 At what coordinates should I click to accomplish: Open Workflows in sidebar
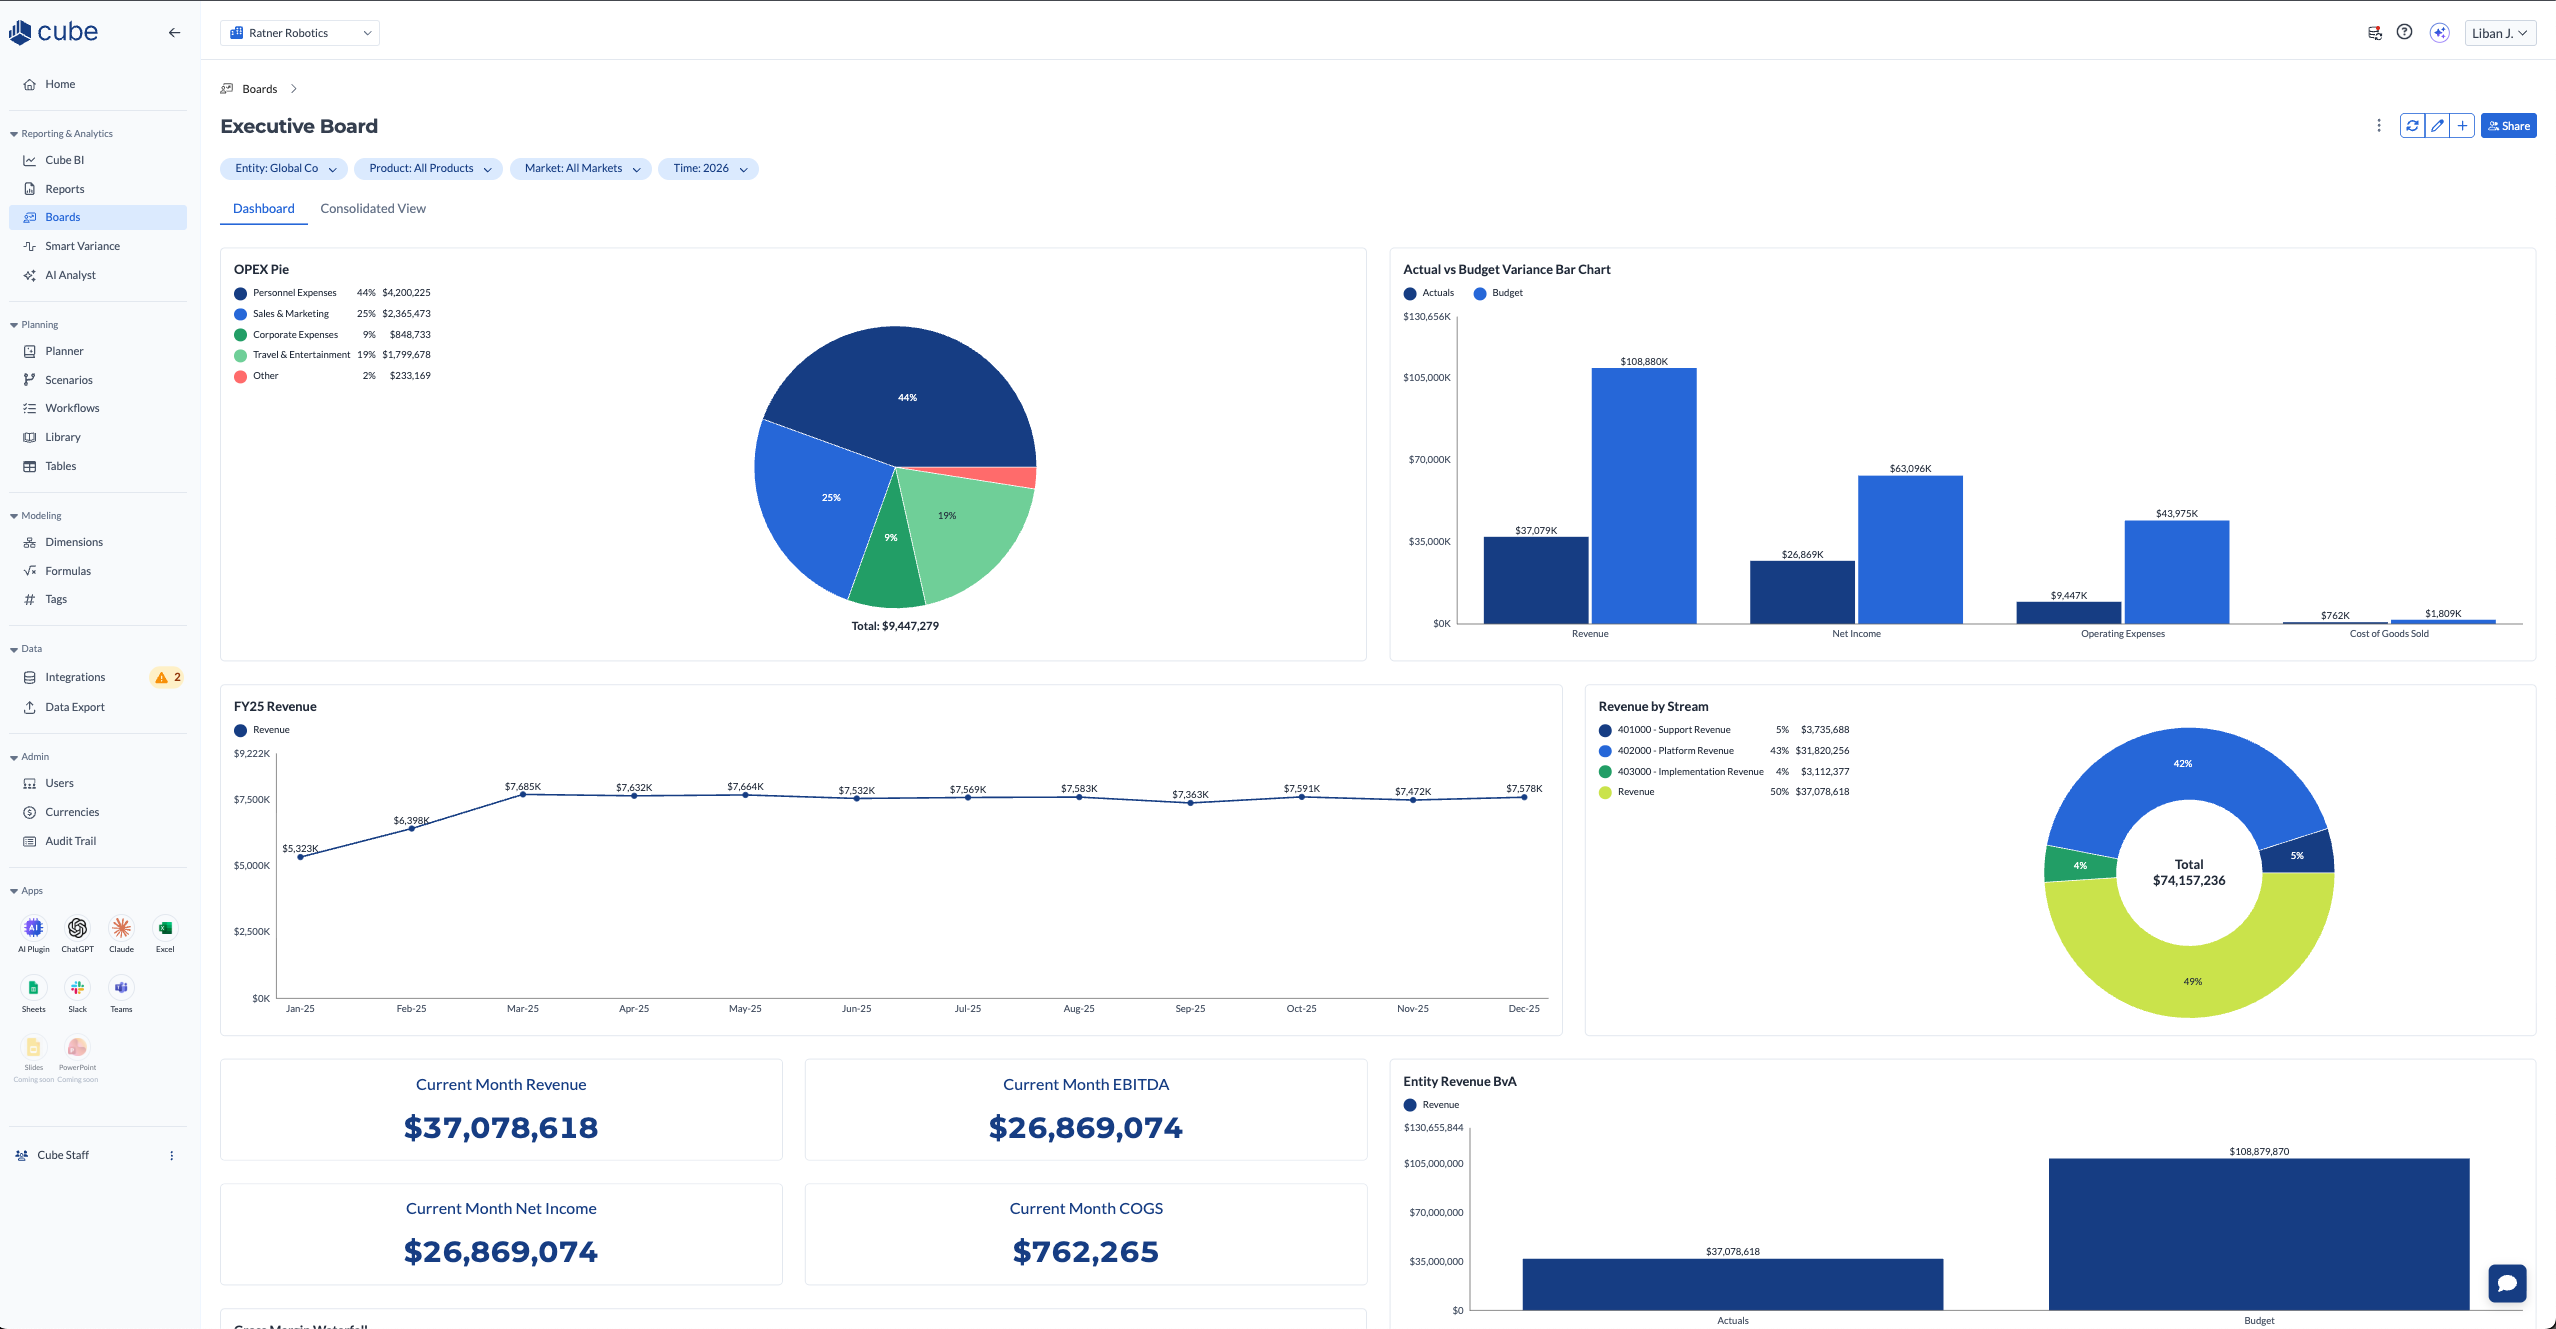98,408
